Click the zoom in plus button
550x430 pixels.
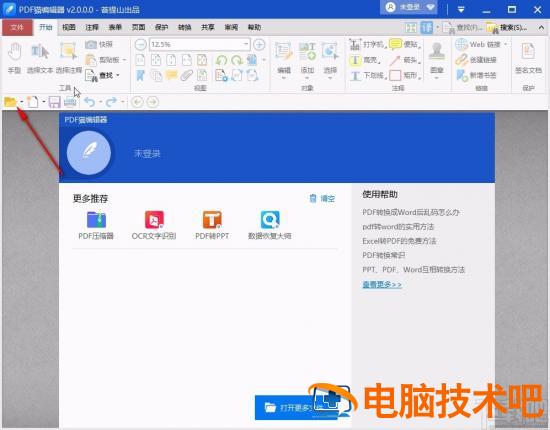pos(259,45)
